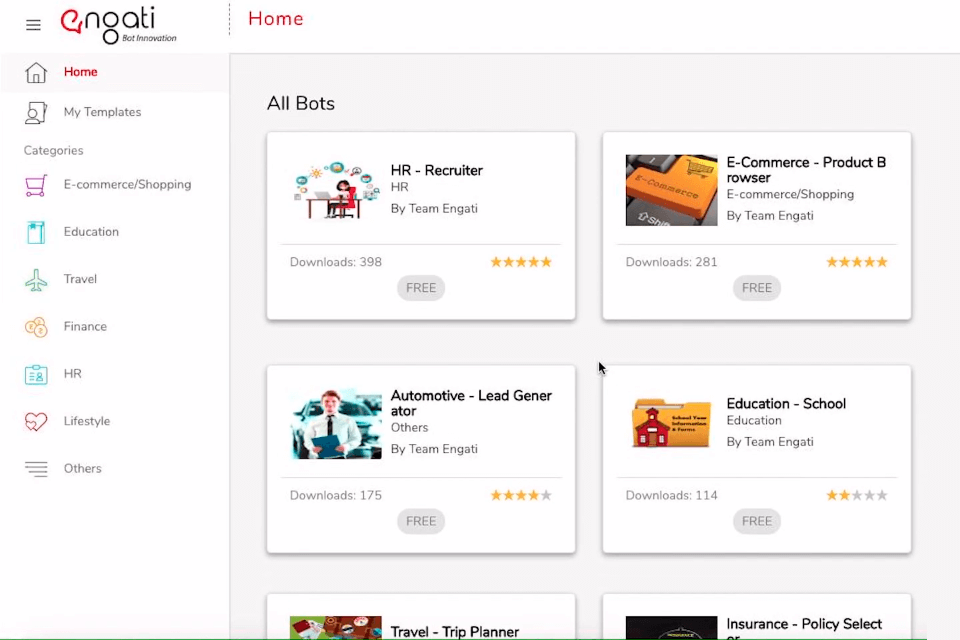Select the Education book icon

36,232
